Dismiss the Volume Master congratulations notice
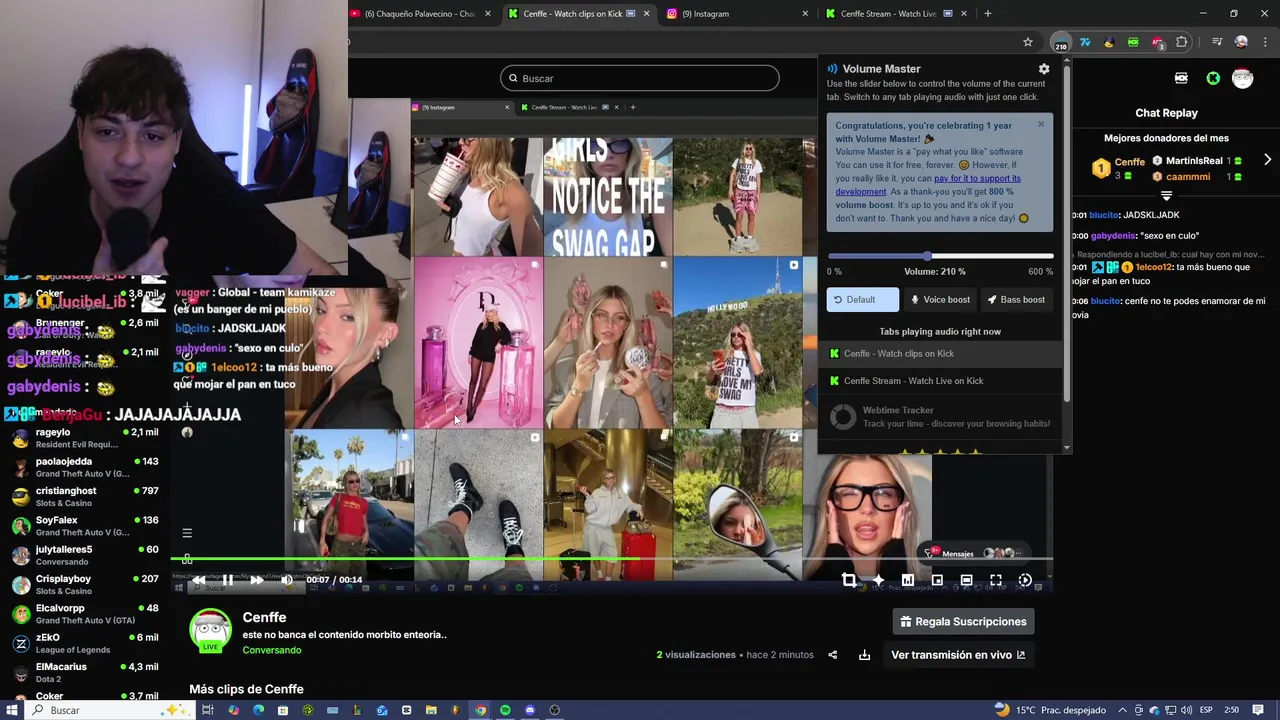1280x720 pixels. pos(1040,125)
